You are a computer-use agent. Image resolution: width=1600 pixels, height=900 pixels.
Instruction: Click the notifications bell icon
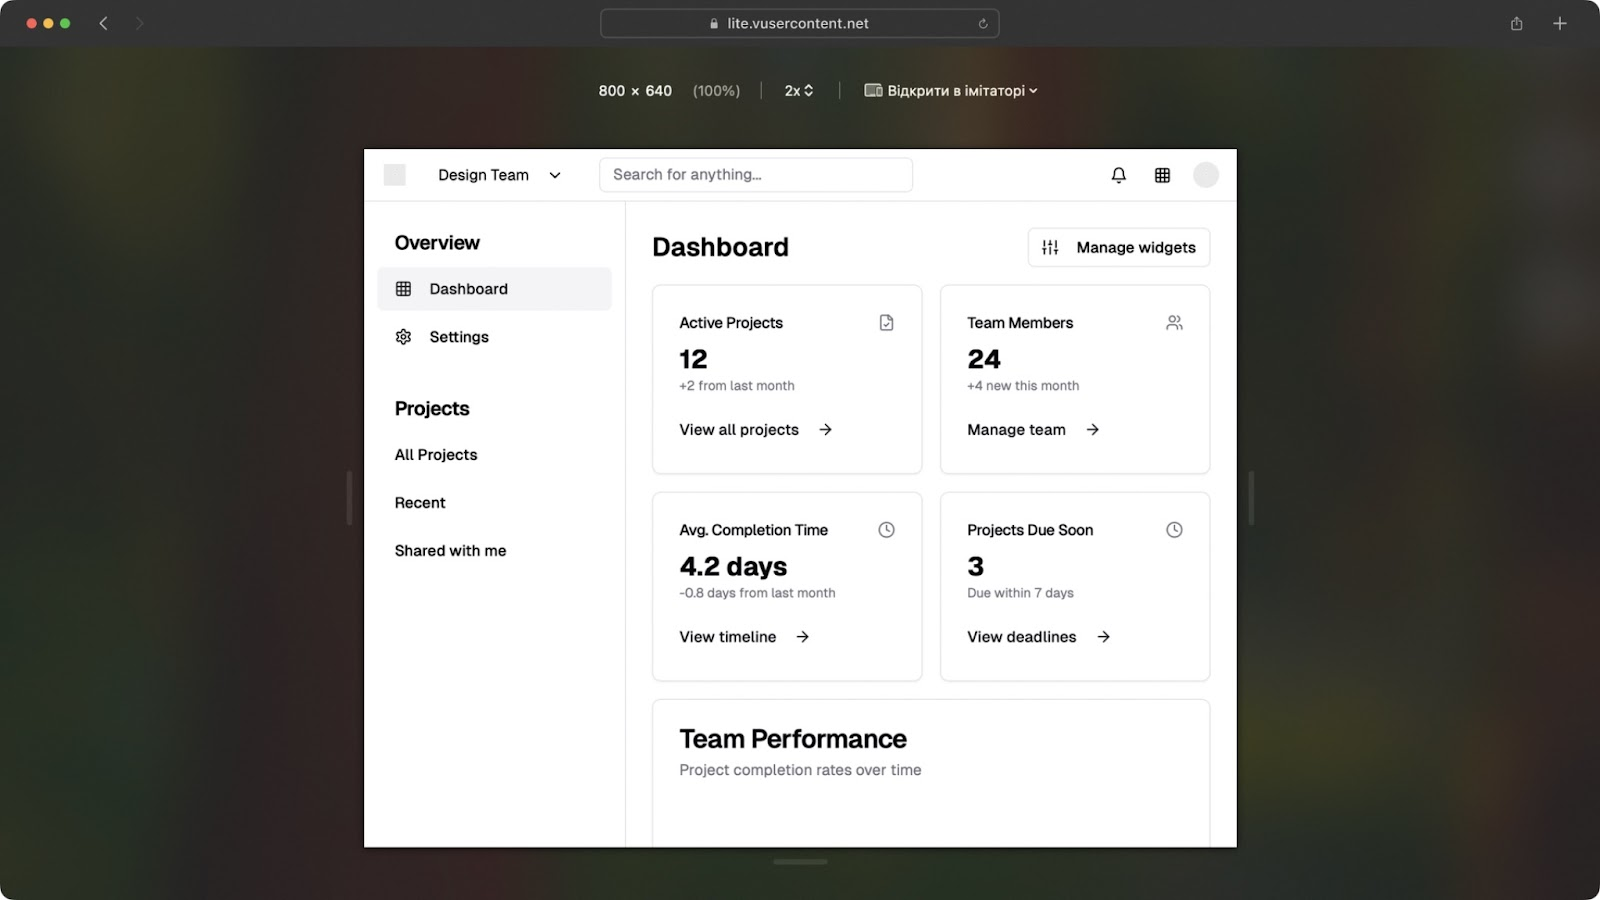[x=1118, y=175]
